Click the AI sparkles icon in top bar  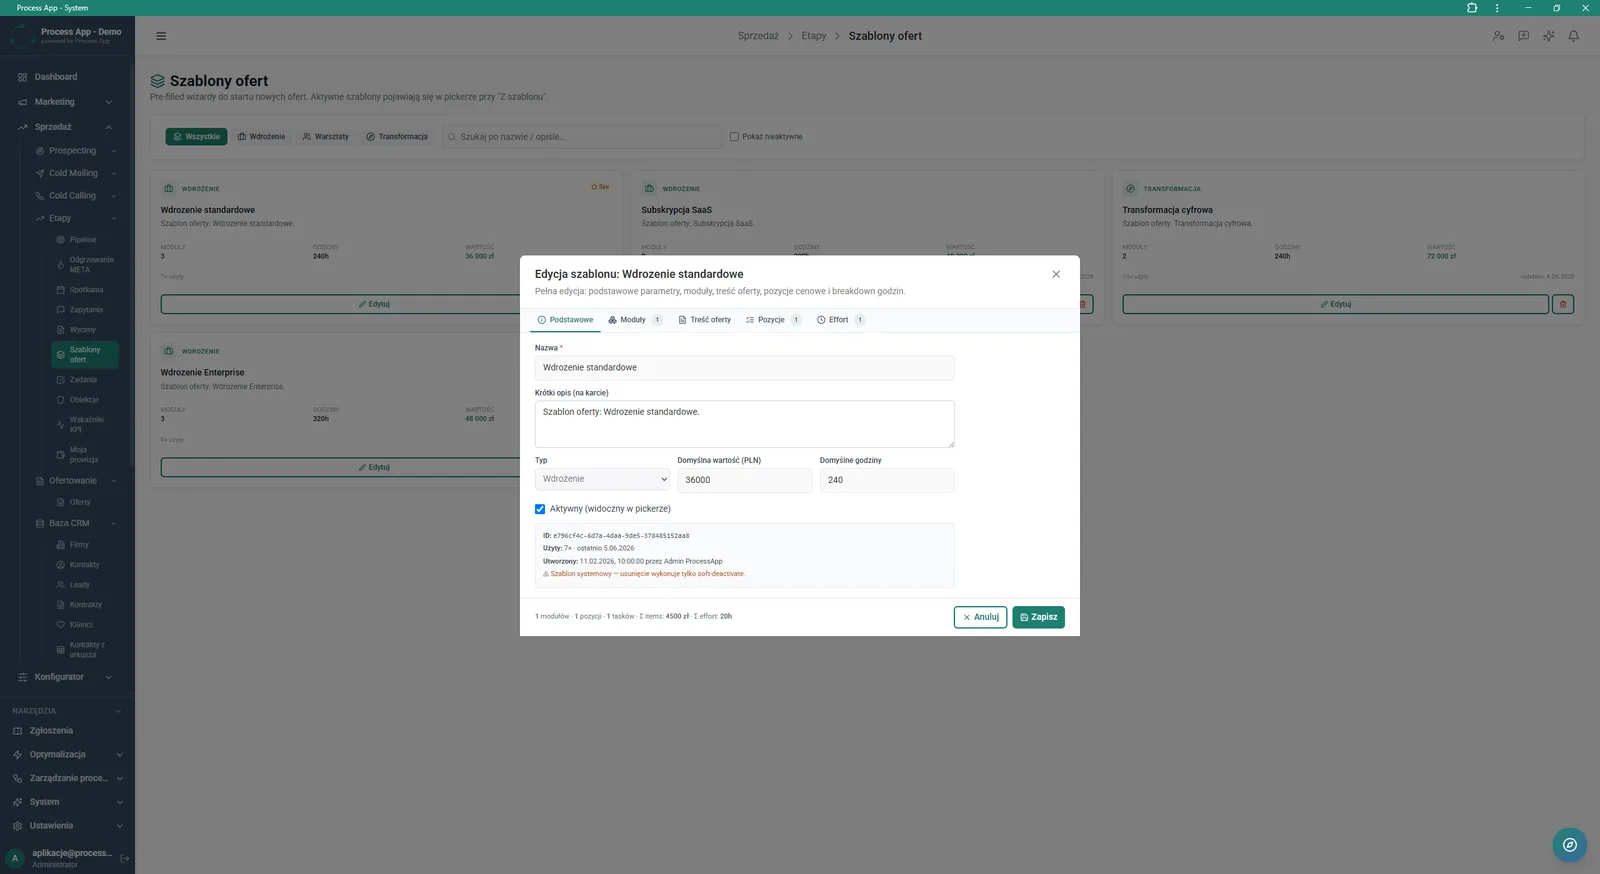1548,36
